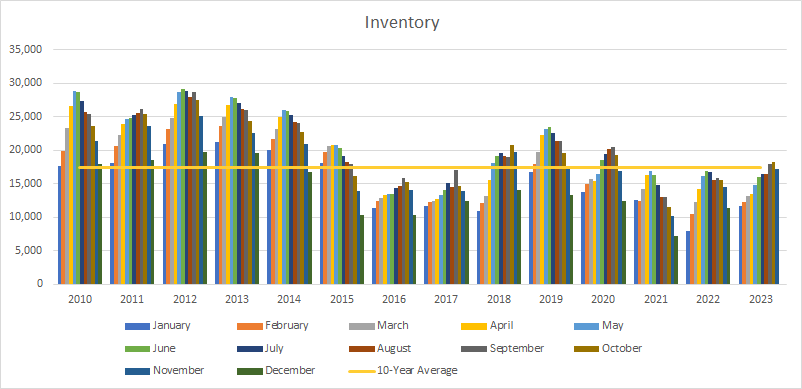Click the Inventory chart title
This screenshot has width=802, height=389.
pos(402,23)
